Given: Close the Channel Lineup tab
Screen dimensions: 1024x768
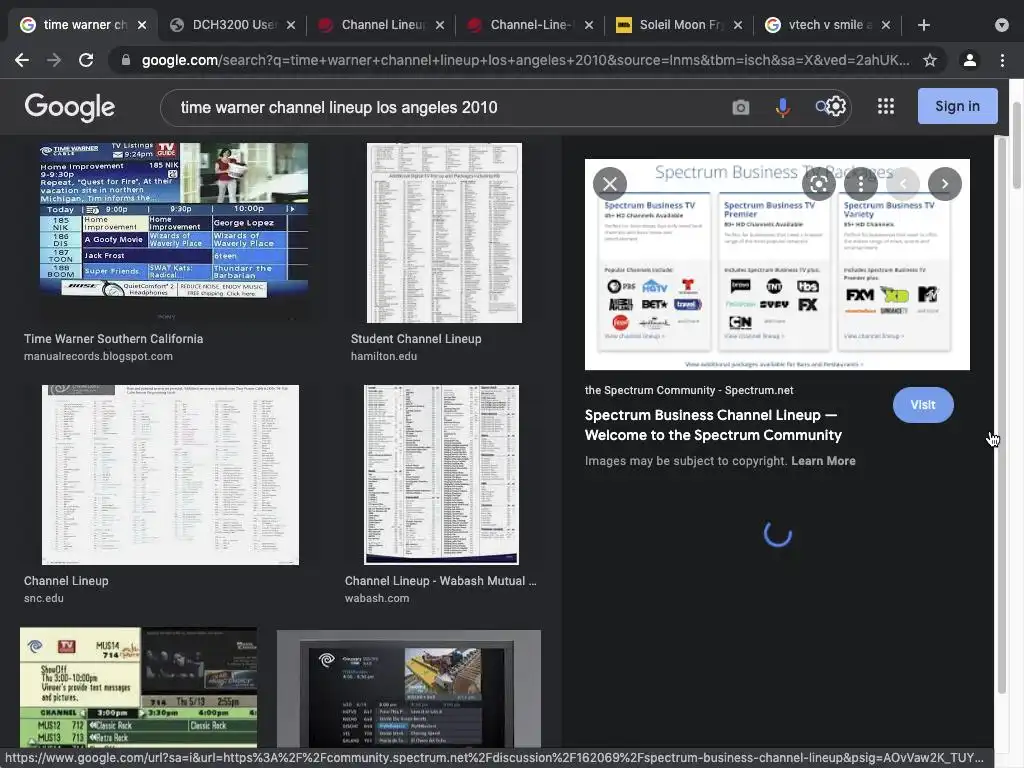Looking at the screenshot, I should 440,25.
